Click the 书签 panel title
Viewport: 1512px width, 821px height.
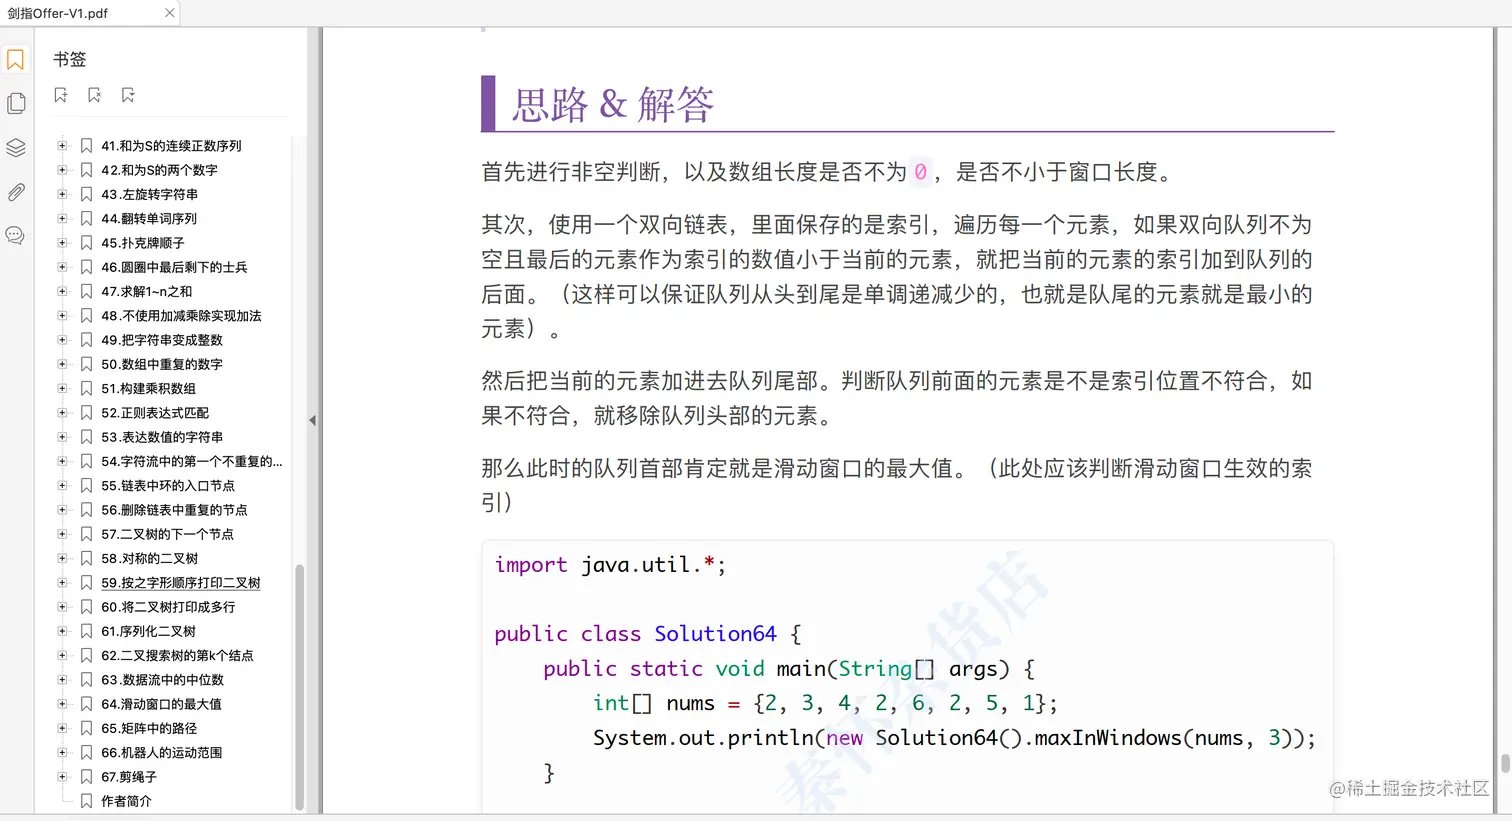70,60
